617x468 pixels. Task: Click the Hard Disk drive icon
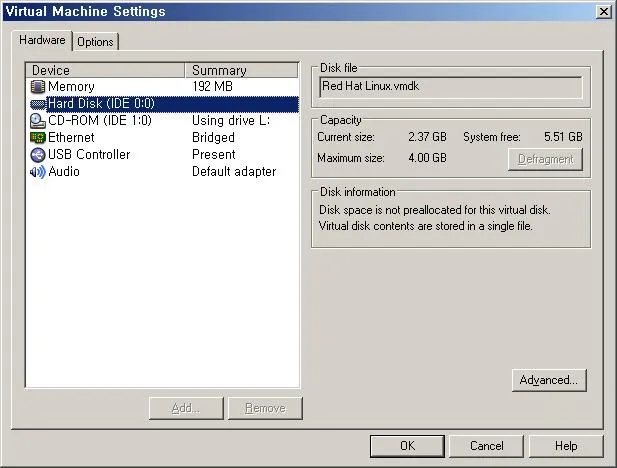(x=38, y=104)
